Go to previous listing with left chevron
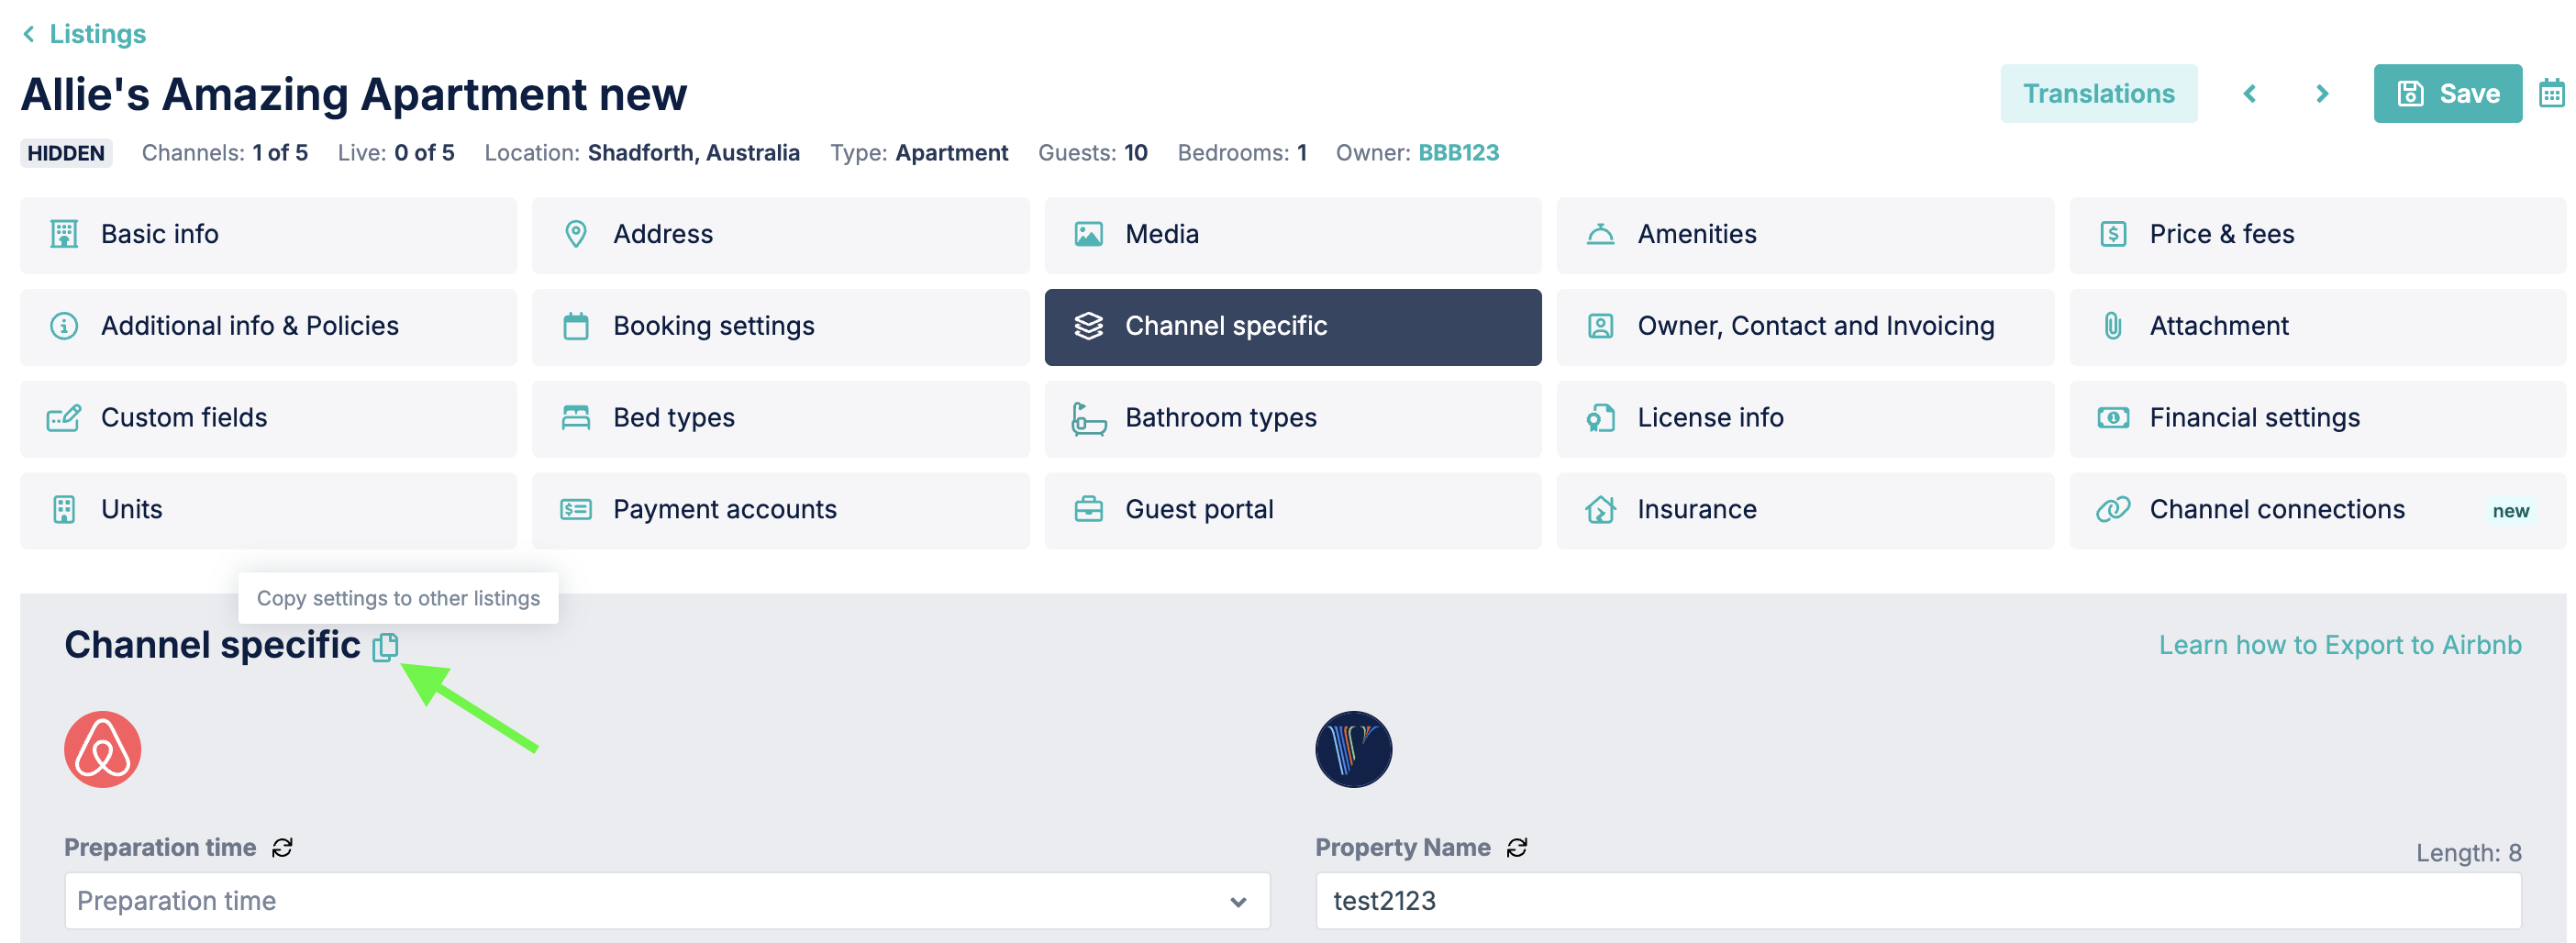Screen dimensions: 2576x943 click(x=2250, y=94)
